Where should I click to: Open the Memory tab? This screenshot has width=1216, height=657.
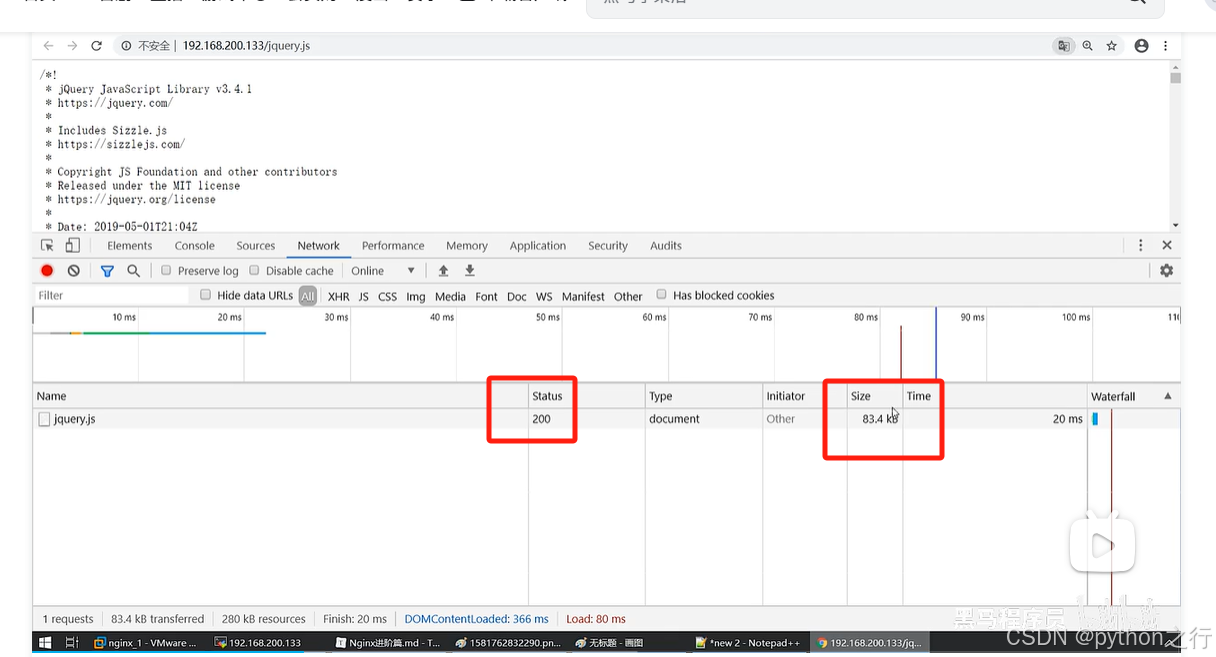tap(467, 245)
